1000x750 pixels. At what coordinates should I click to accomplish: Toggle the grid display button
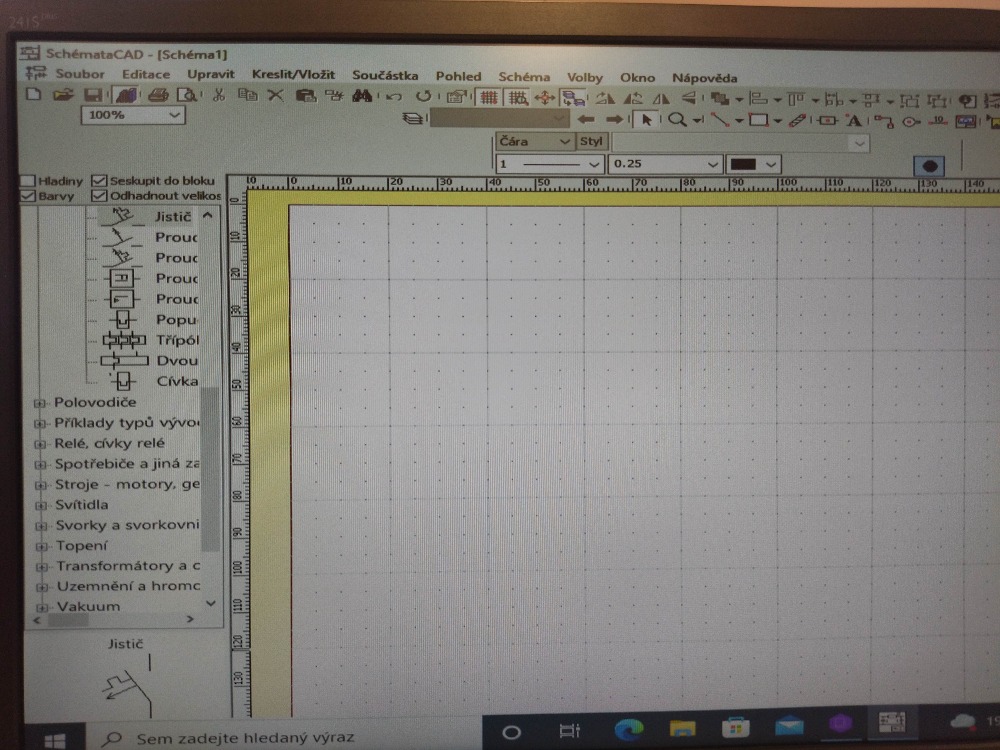pos(489,98)
